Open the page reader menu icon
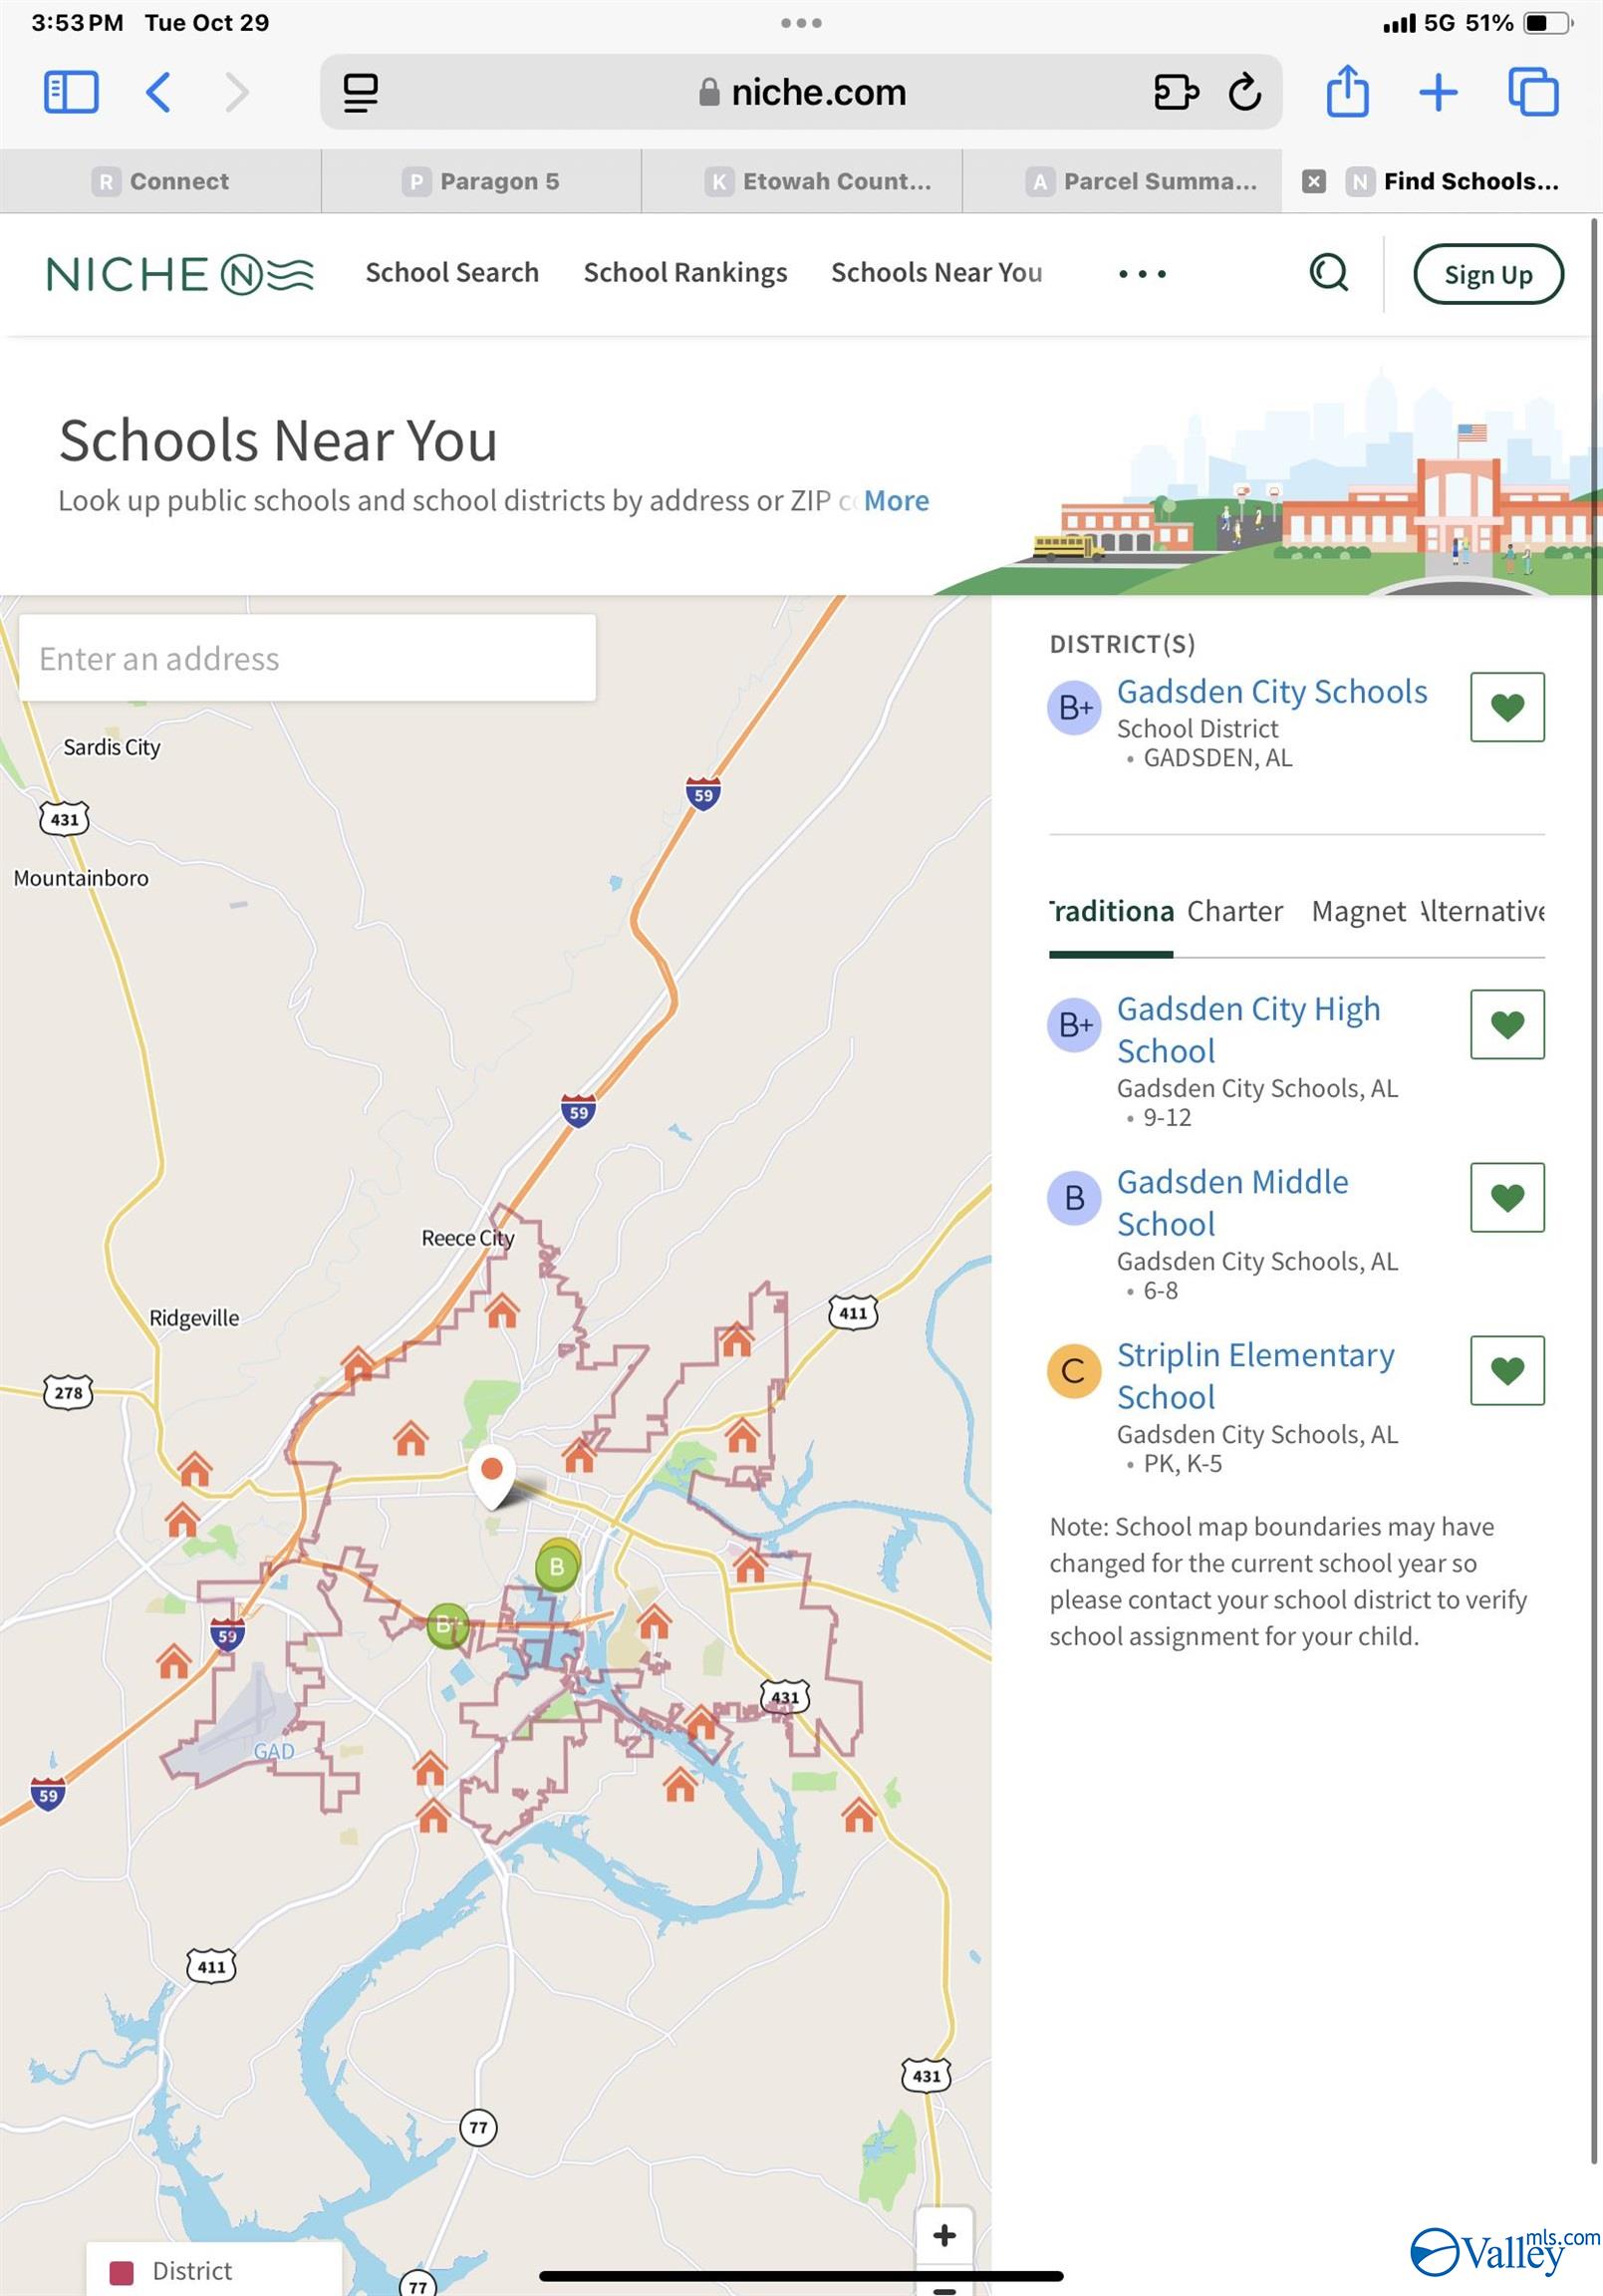Image resolution: width=1603 pixels, height=2296 pixels. 361,93
